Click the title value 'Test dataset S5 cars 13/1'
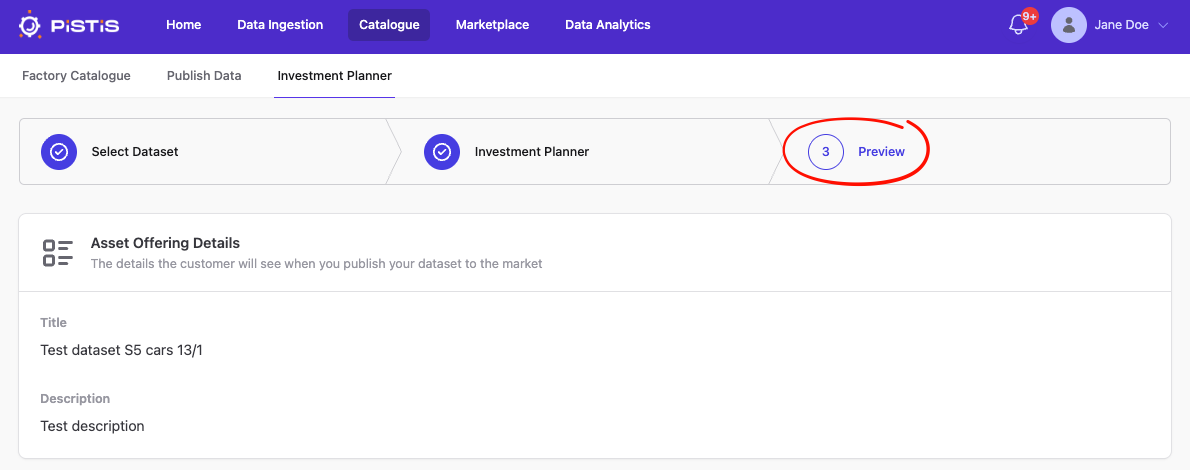The width and height of the screenshot is (1190, 470). (x=121, y=350)
